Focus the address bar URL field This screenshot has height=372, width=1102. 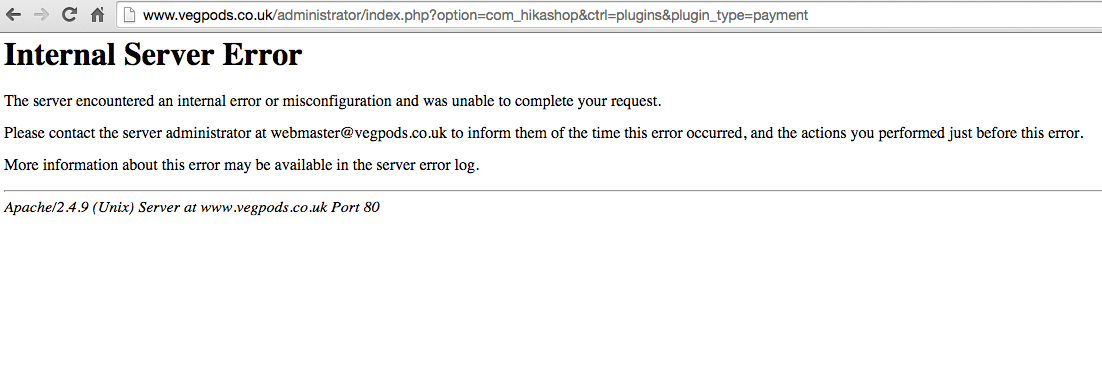(609, 14)
